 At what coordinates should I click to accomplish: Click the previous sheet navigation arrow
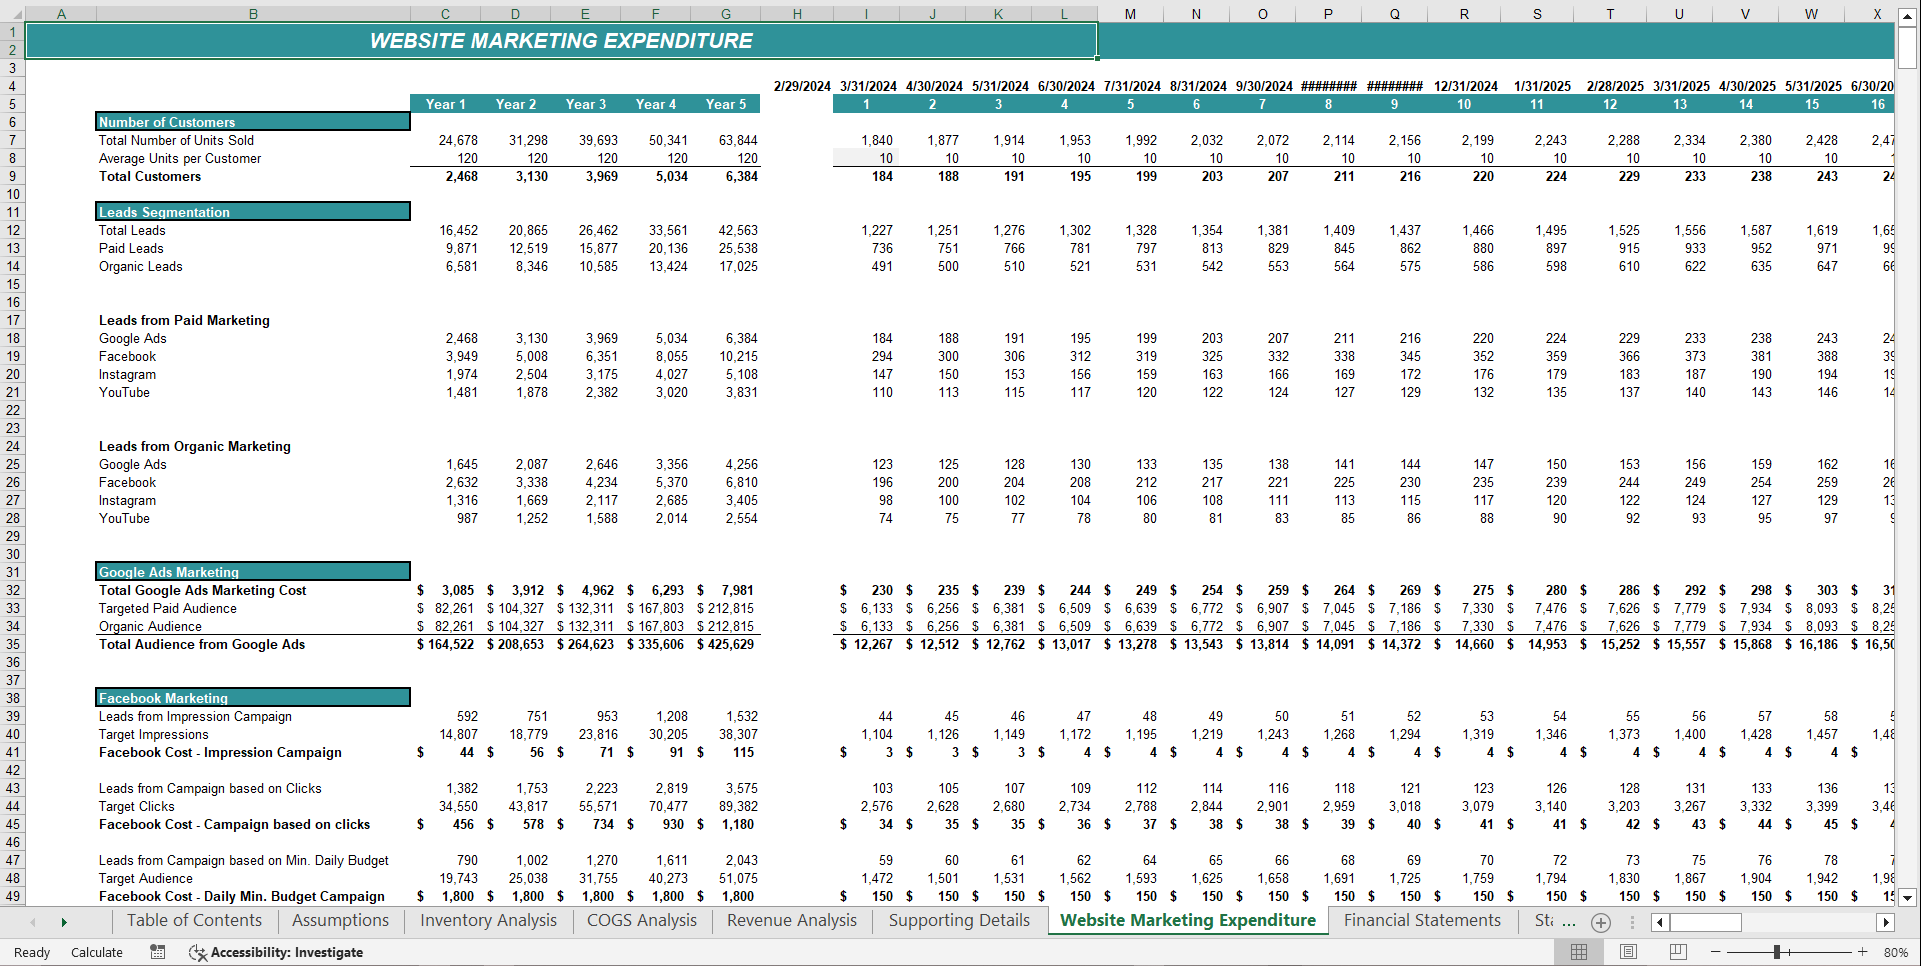click(32, 922)
